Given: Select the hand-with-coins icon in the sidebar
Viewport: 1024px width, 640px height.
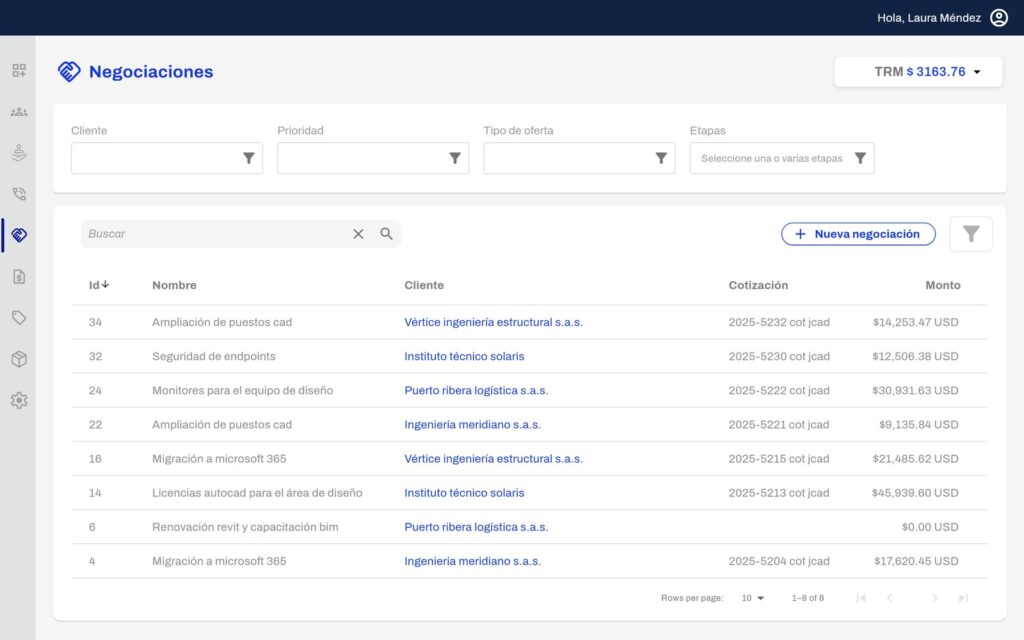Looking at the screenshot, I should [19, 153].
